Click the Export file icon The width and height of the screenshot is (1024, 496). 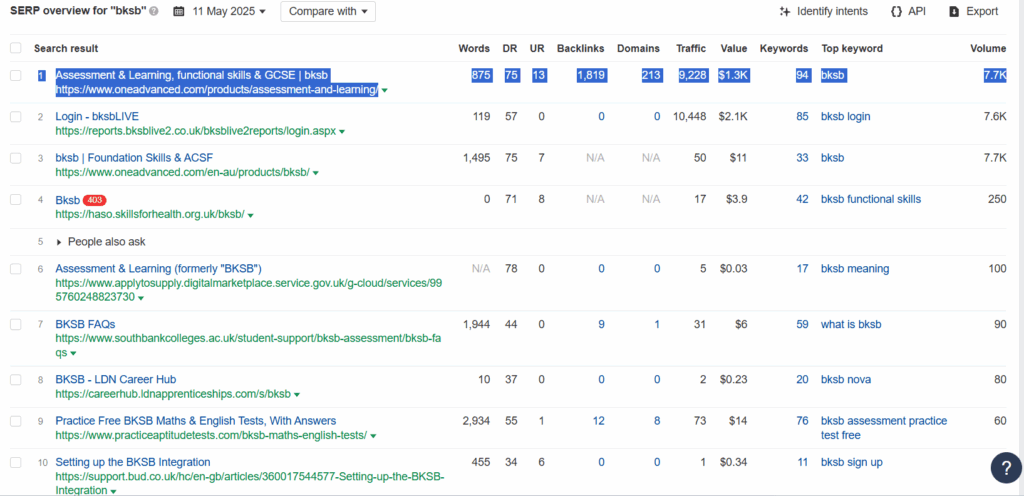pos(954,11)
